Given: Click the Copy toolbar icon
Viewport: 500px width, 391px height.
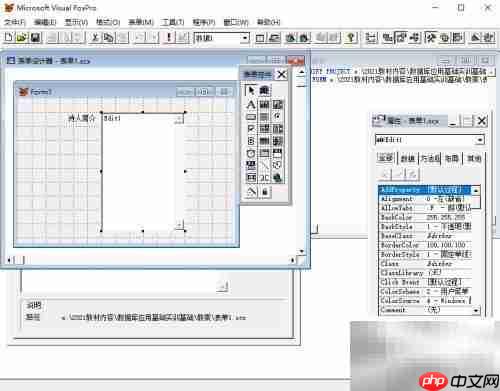Looking at the screenshot, I should click(108, 37).
